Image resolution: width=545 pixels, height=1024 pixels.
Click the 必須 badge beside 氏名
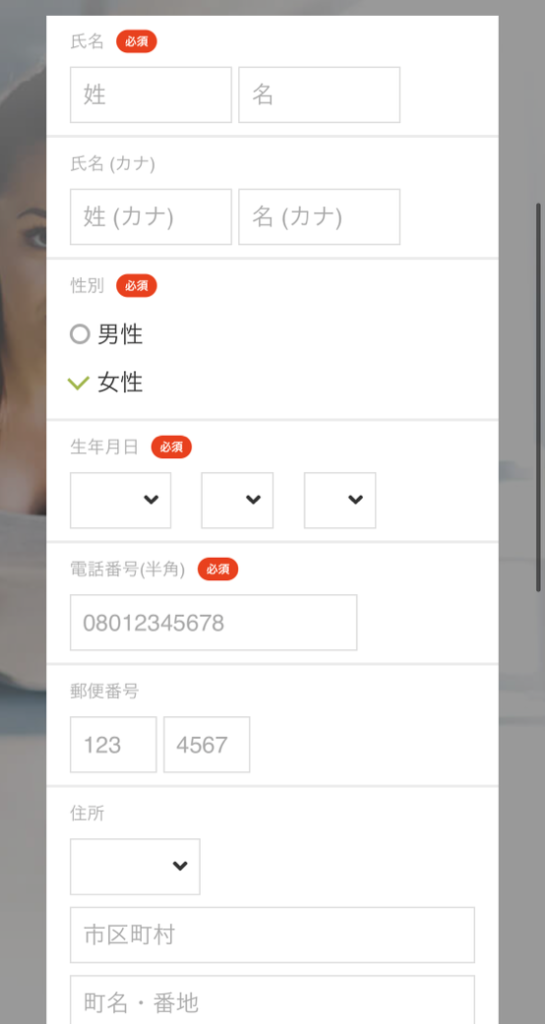click(x=136, y=42)
